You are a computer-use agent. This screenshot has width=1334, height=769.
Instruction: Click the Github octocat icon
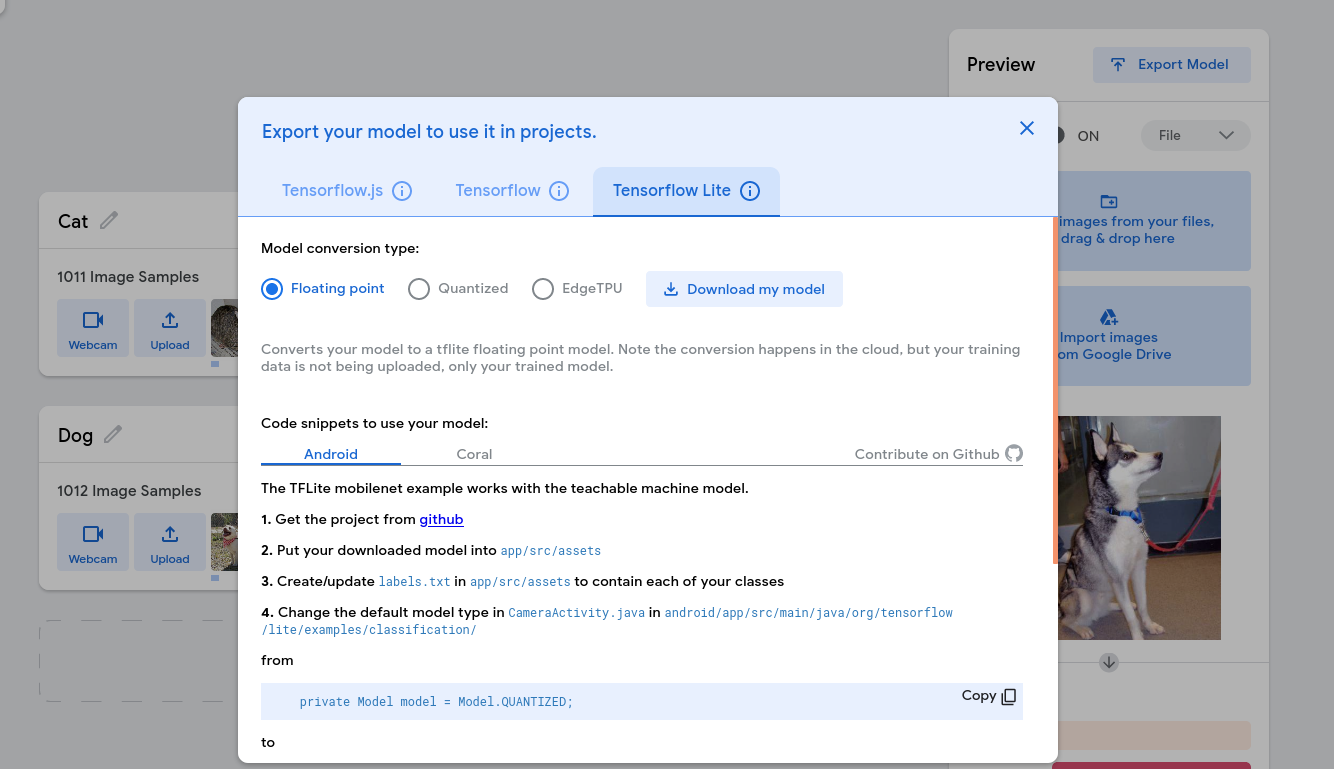pos(1014,454)
